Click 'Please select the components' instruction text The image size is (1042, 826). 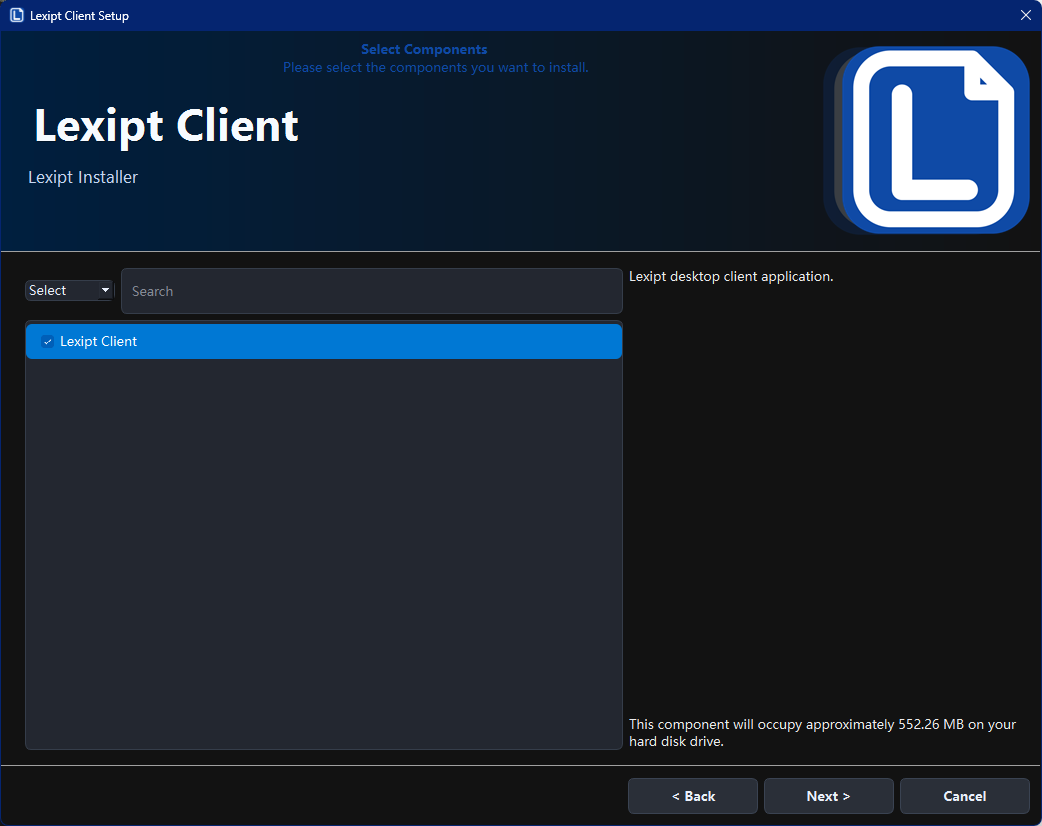pyautogui.click(x=435, y=68)
